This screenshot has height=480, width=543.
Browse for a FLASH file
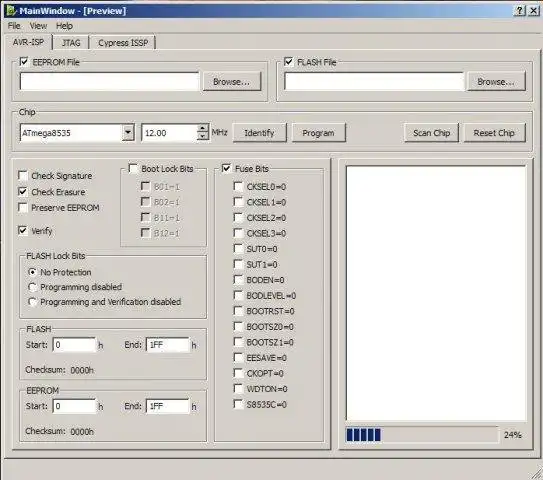(496, 82)
